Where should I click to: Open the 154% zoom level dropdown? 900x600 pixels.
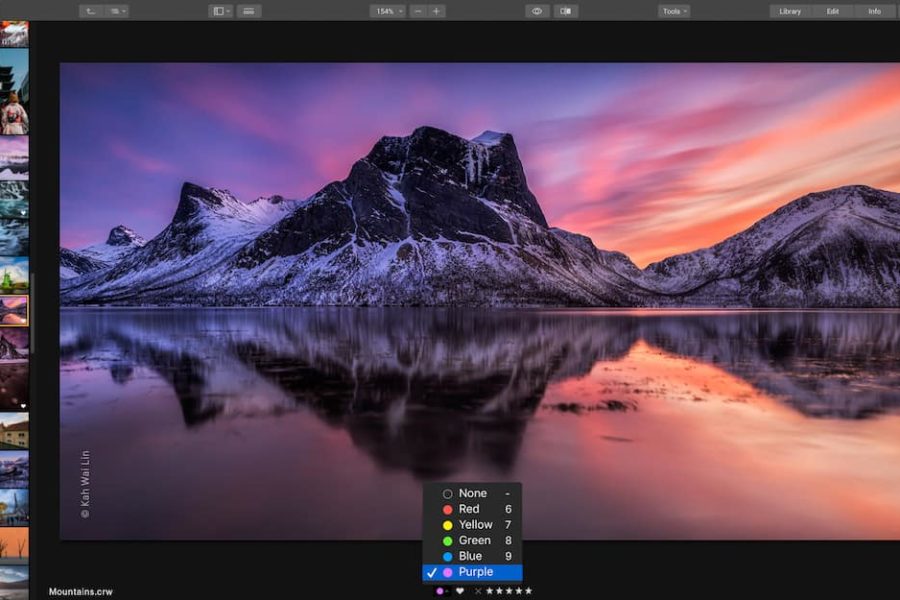point(387,11)
